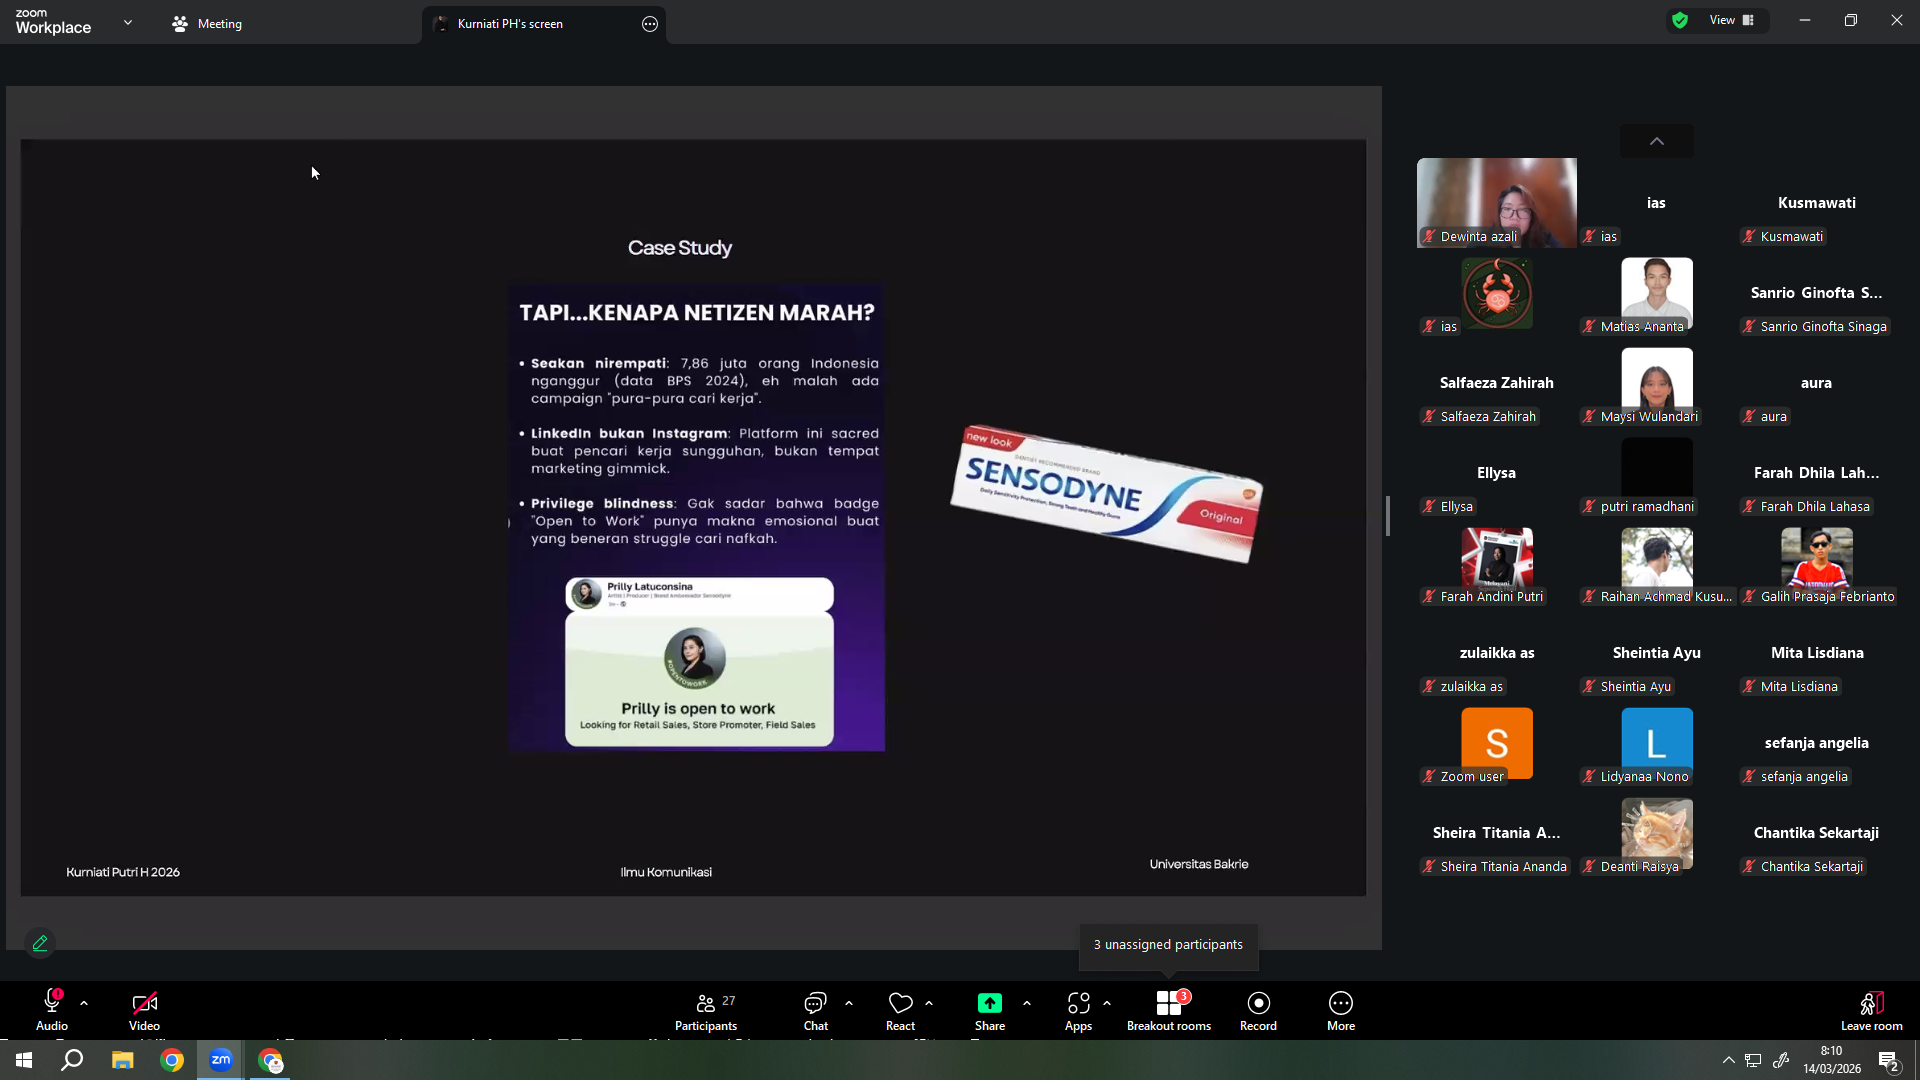This screenshot has width=1920, height=1080.
Task: Click the crab avatar of ias
Action: coord(1497,293)
